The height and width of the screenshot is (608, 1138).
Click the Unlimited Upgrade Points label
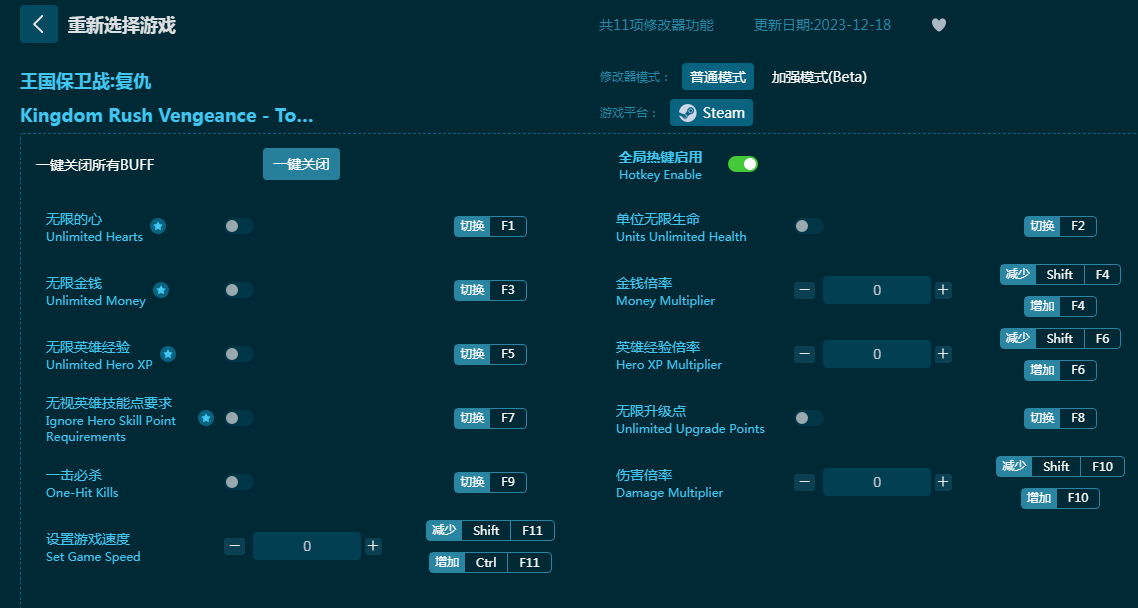click(690, 429)
